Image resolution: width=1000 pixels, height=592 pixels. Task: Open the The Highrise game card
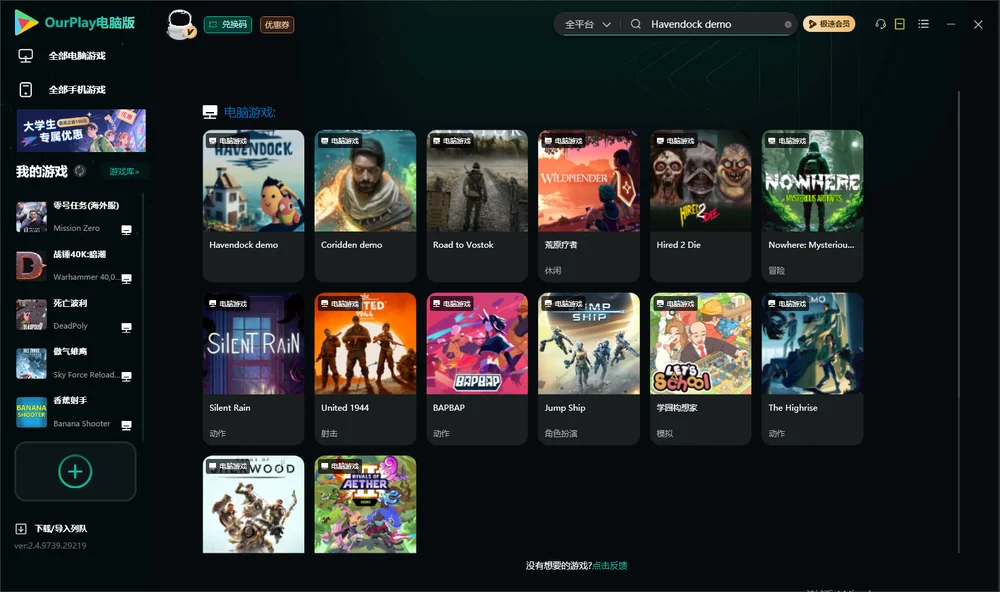point(812,369)
